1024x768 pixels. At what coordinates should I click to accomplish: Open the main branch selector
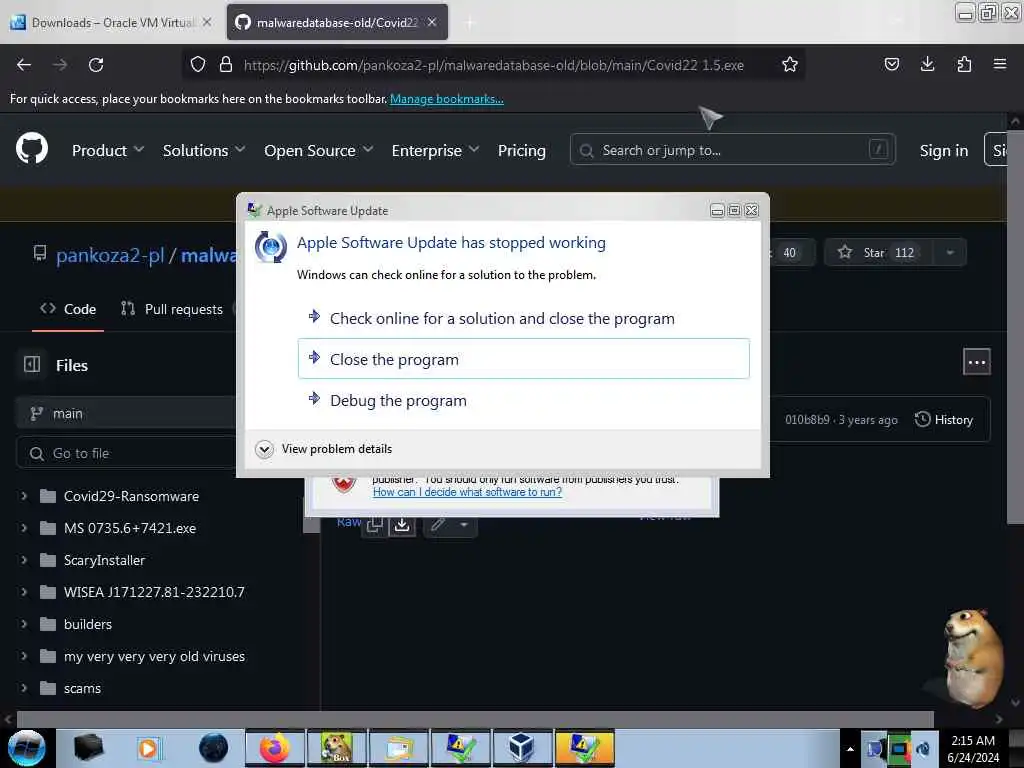(x=127, y=413)
